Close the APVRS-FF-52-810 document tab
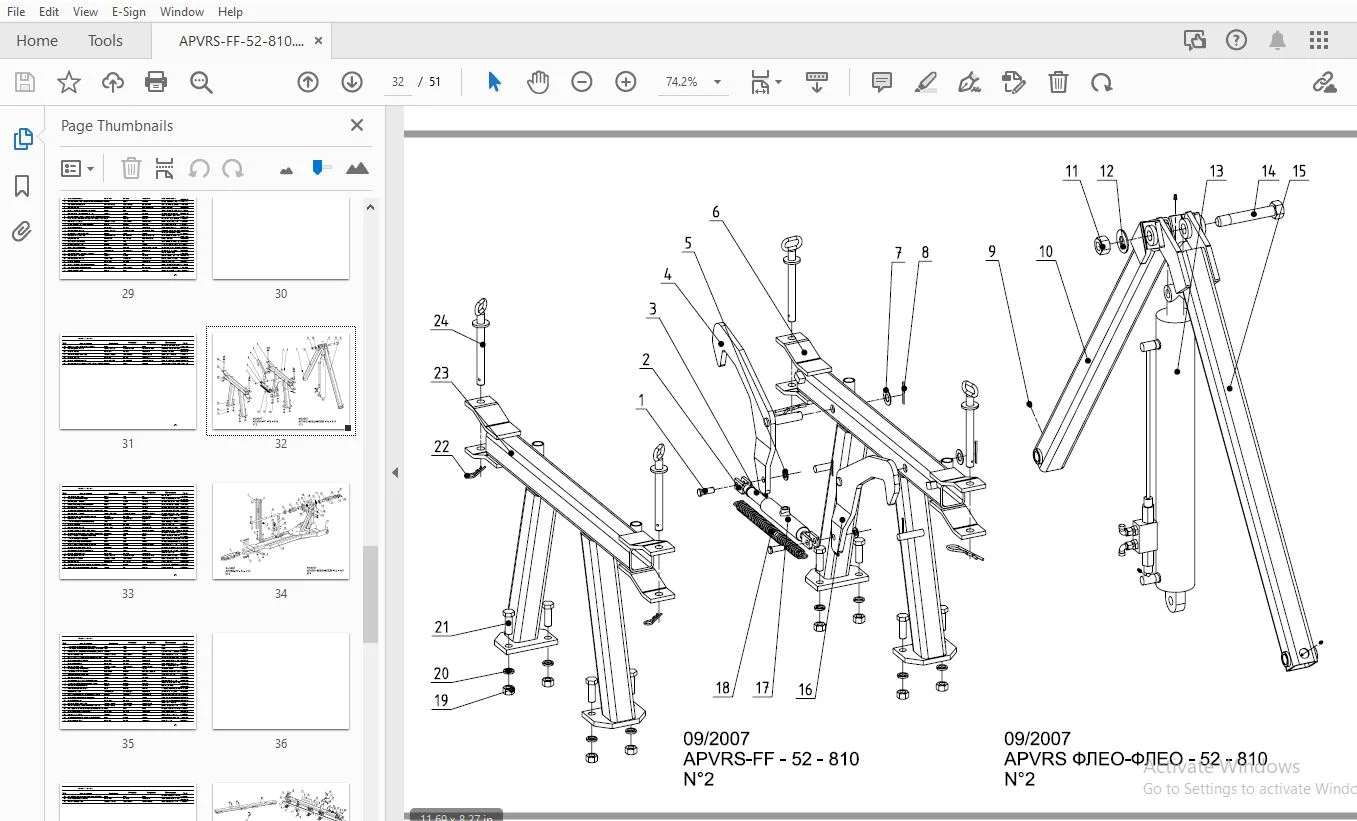 tap(318, 41)
